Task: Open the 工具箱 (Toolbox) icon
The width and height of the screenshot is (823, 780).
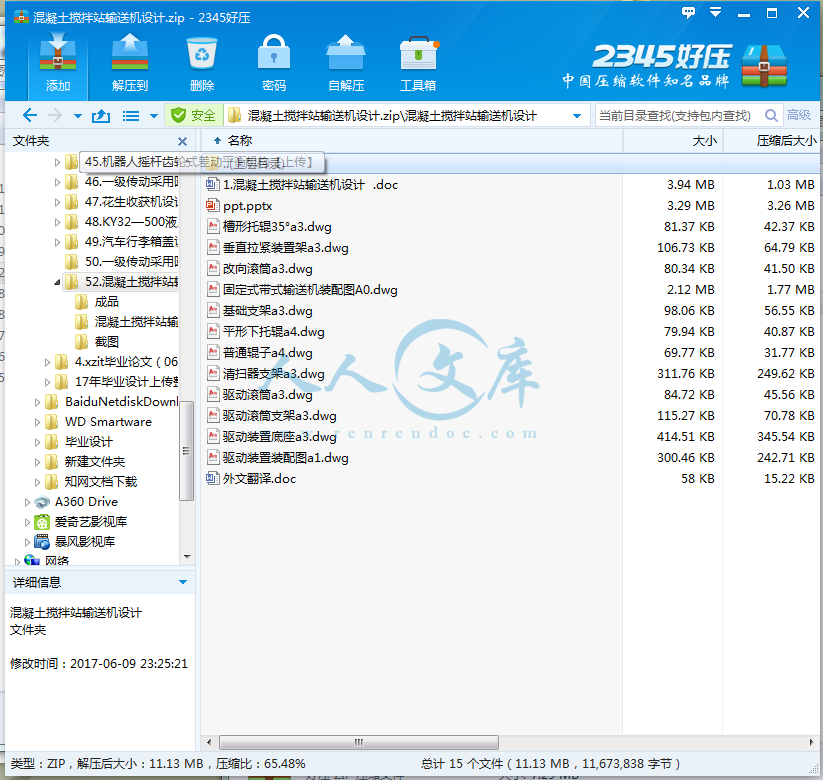Action: point(418,63)
